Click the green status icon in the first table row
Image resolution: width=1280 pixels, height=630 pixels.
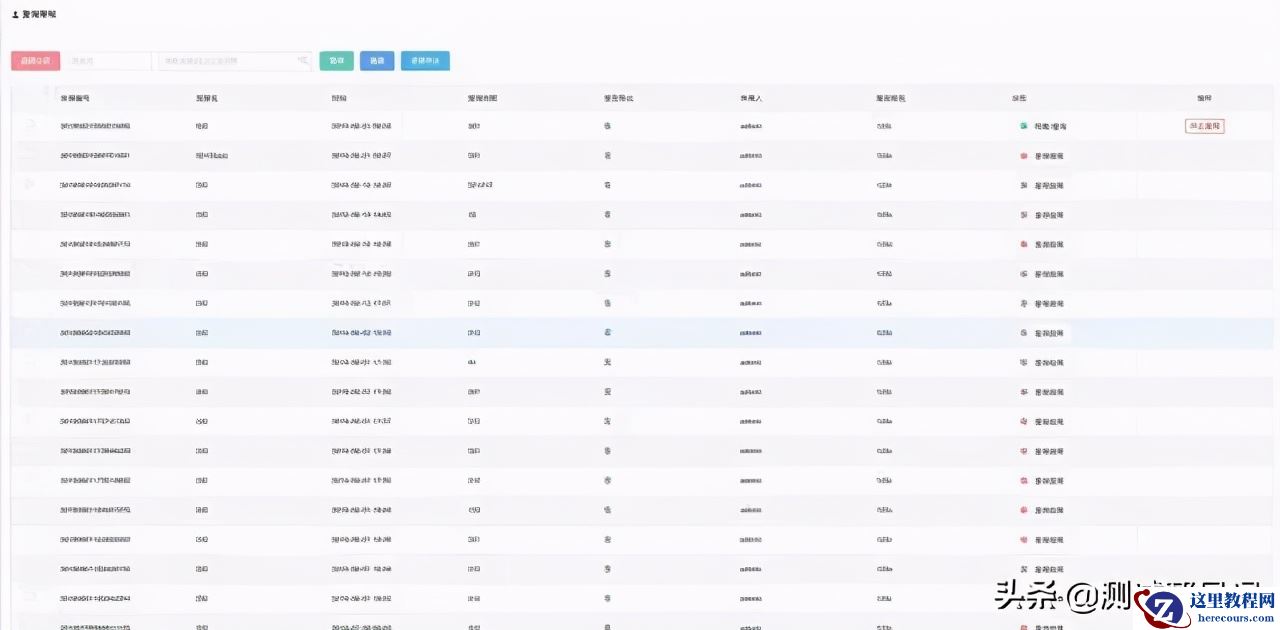click(1023, 126)
